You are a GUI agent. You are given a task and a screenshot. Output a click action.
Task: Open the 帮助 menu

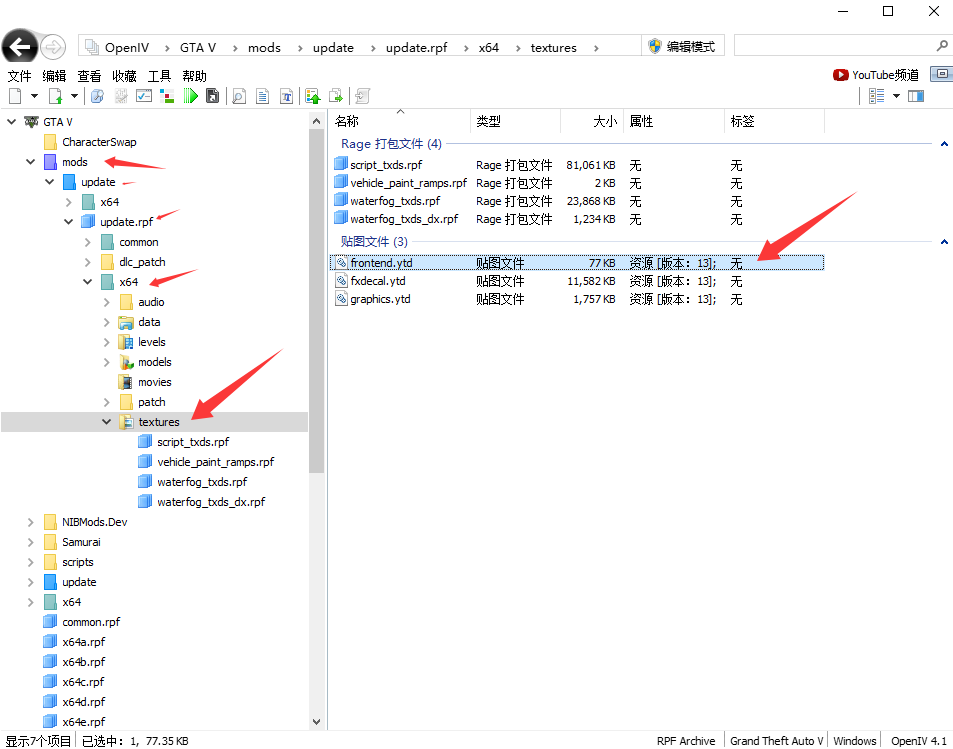point(194,76)
